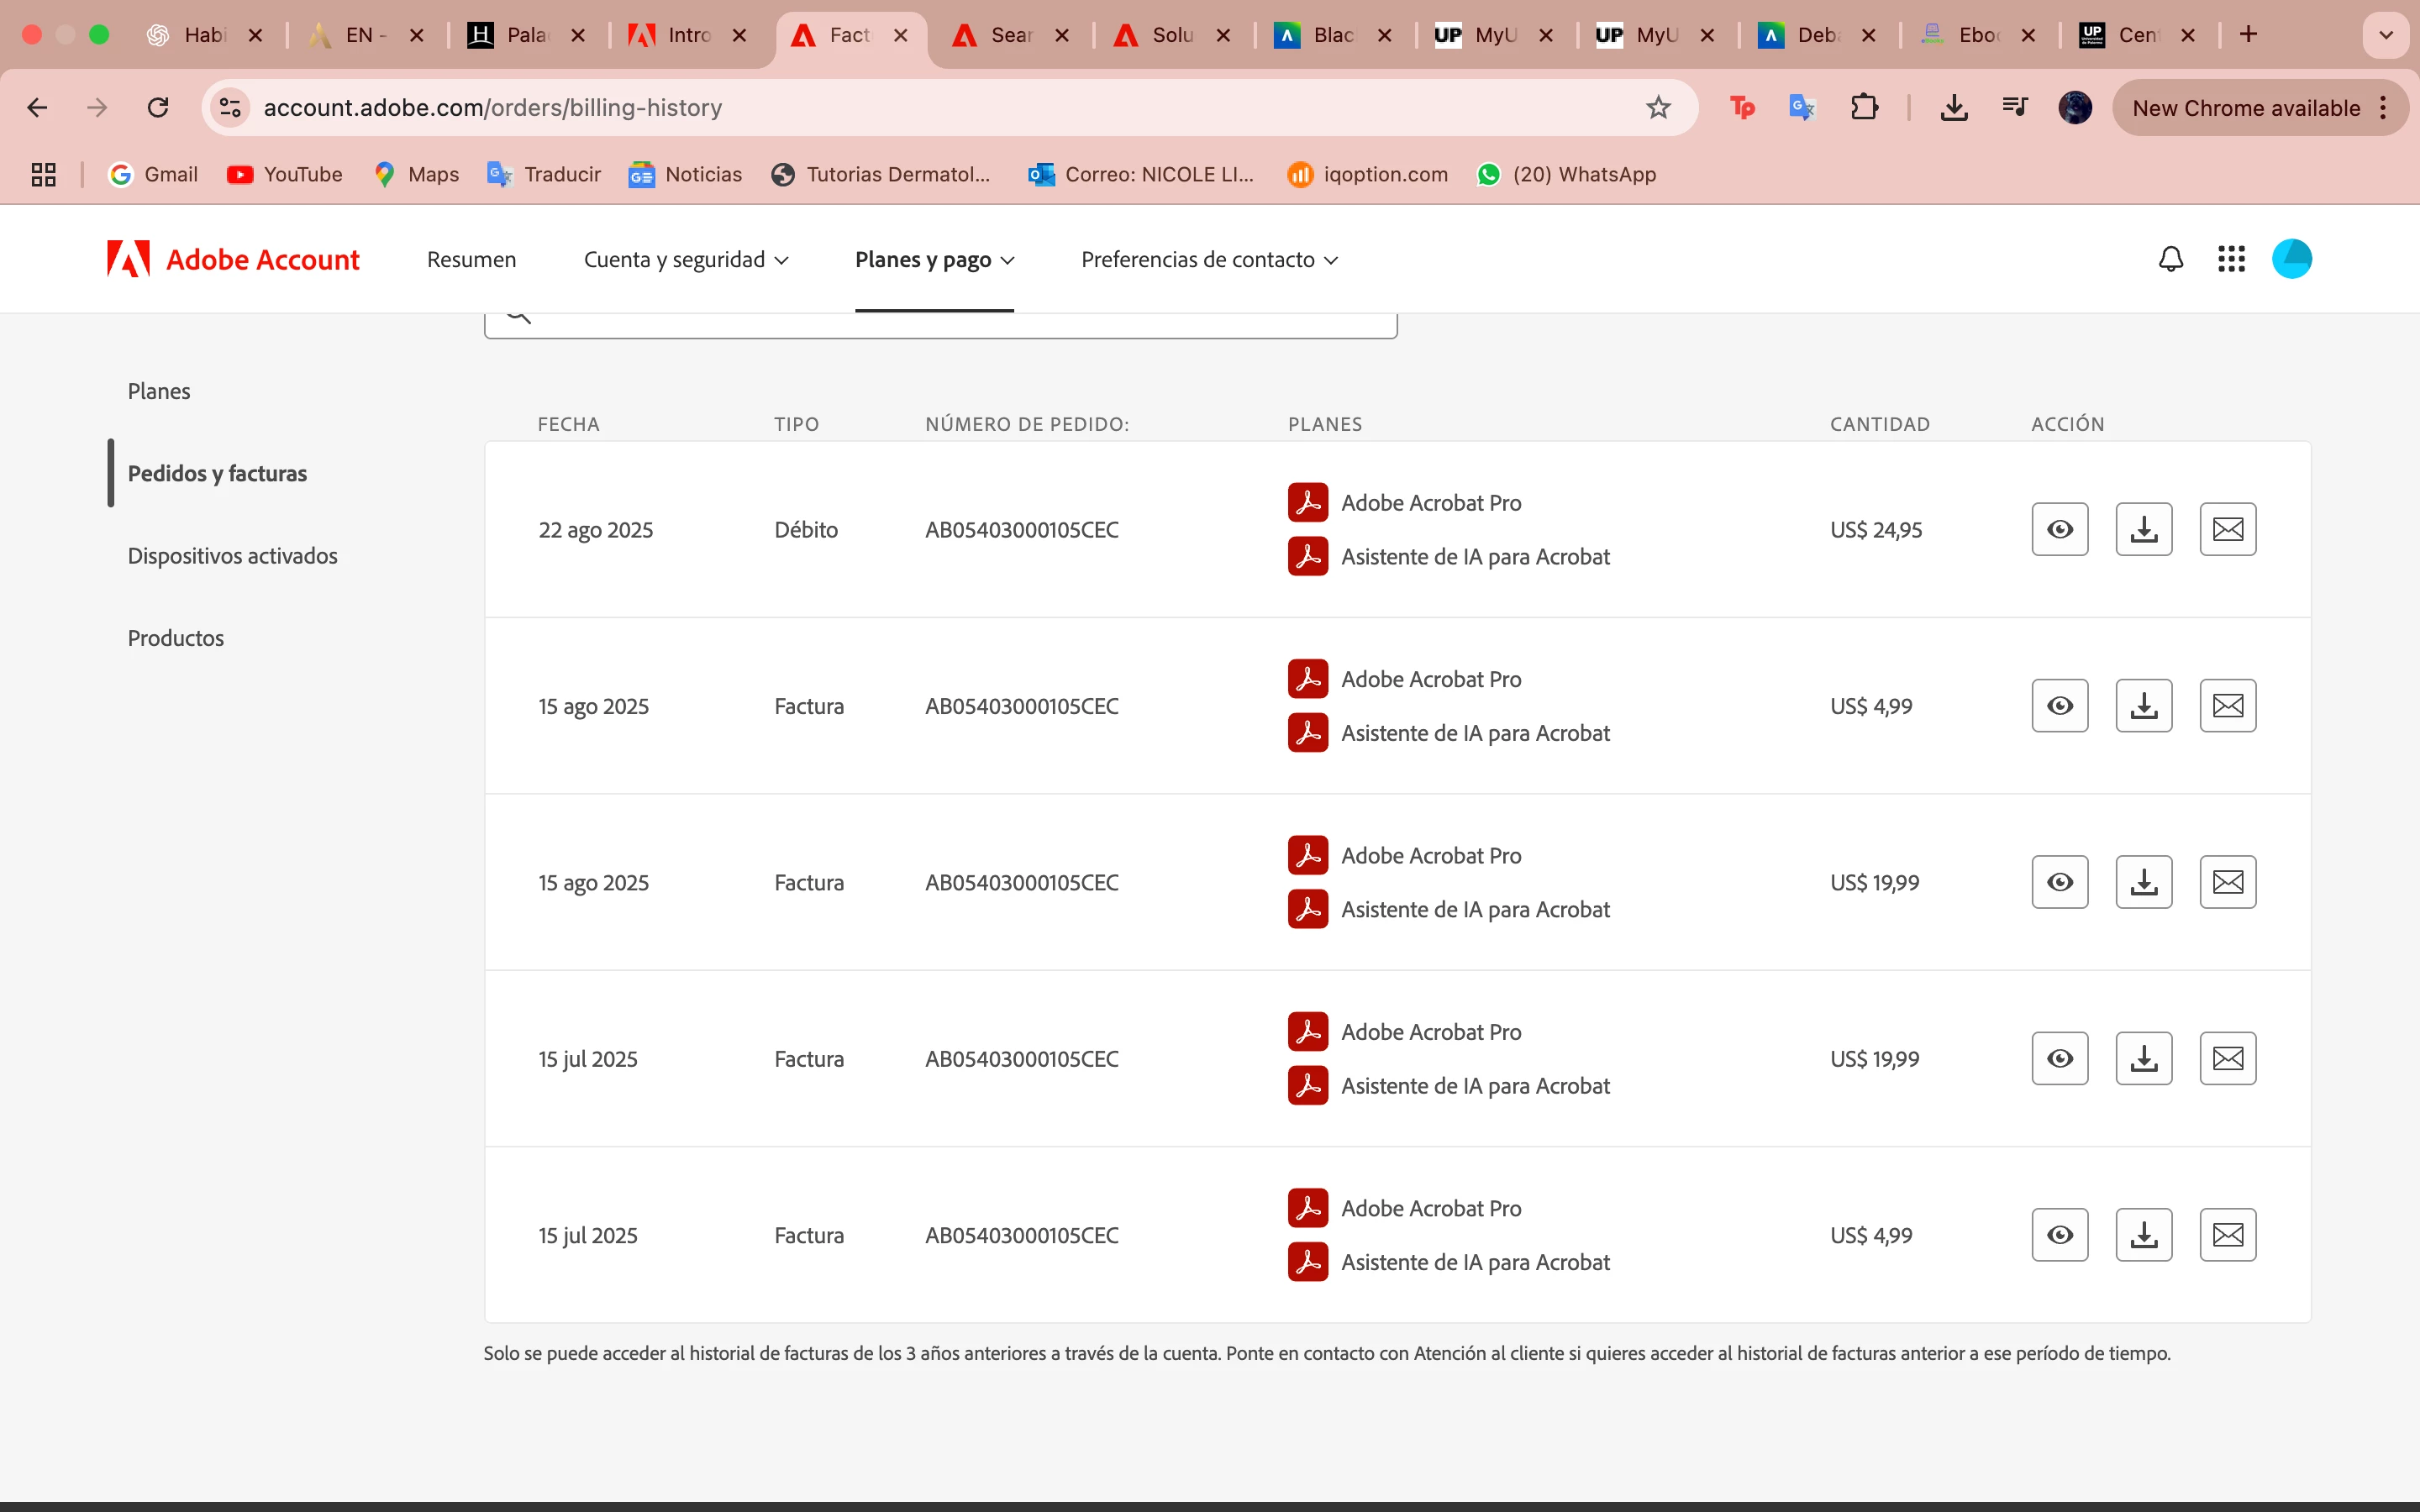This screenshot has height=1512, width=2420.
Task: Click the profile avatar in the Adobe header
Action: 2291,259
